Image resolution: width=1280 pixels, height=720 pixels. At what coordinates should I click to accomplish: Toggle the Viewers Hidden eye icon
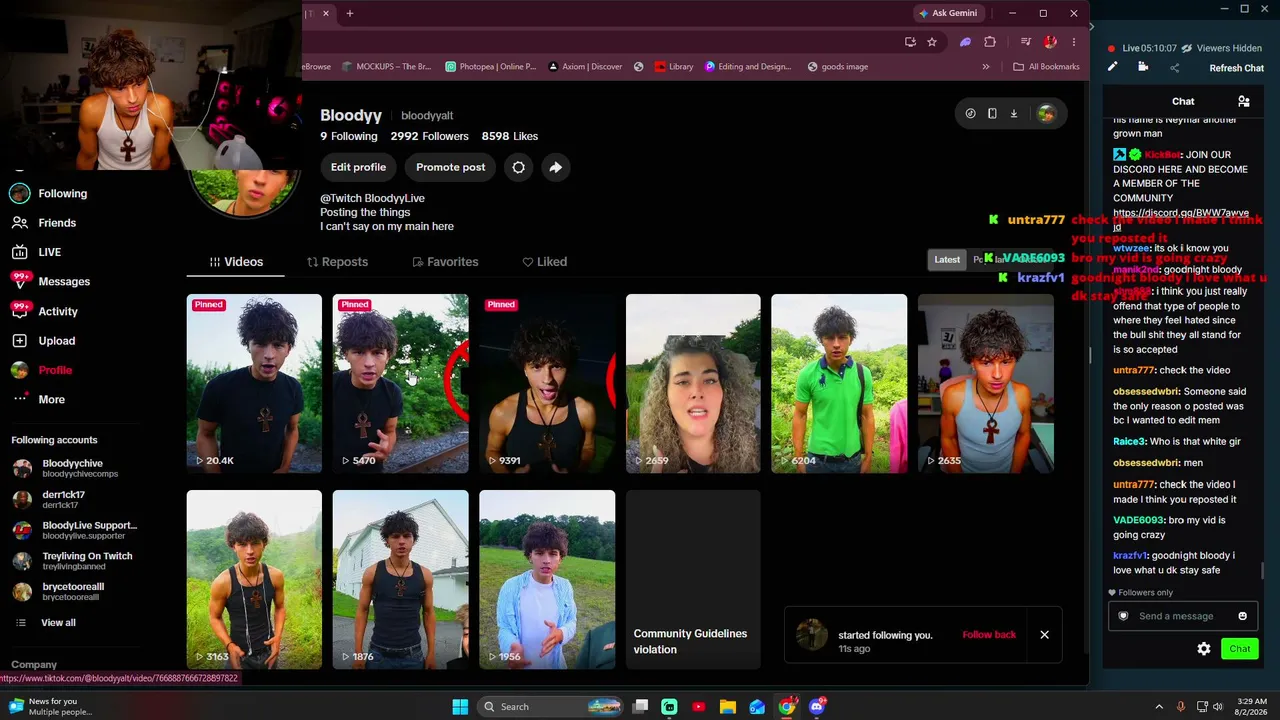coord(1186,48)
